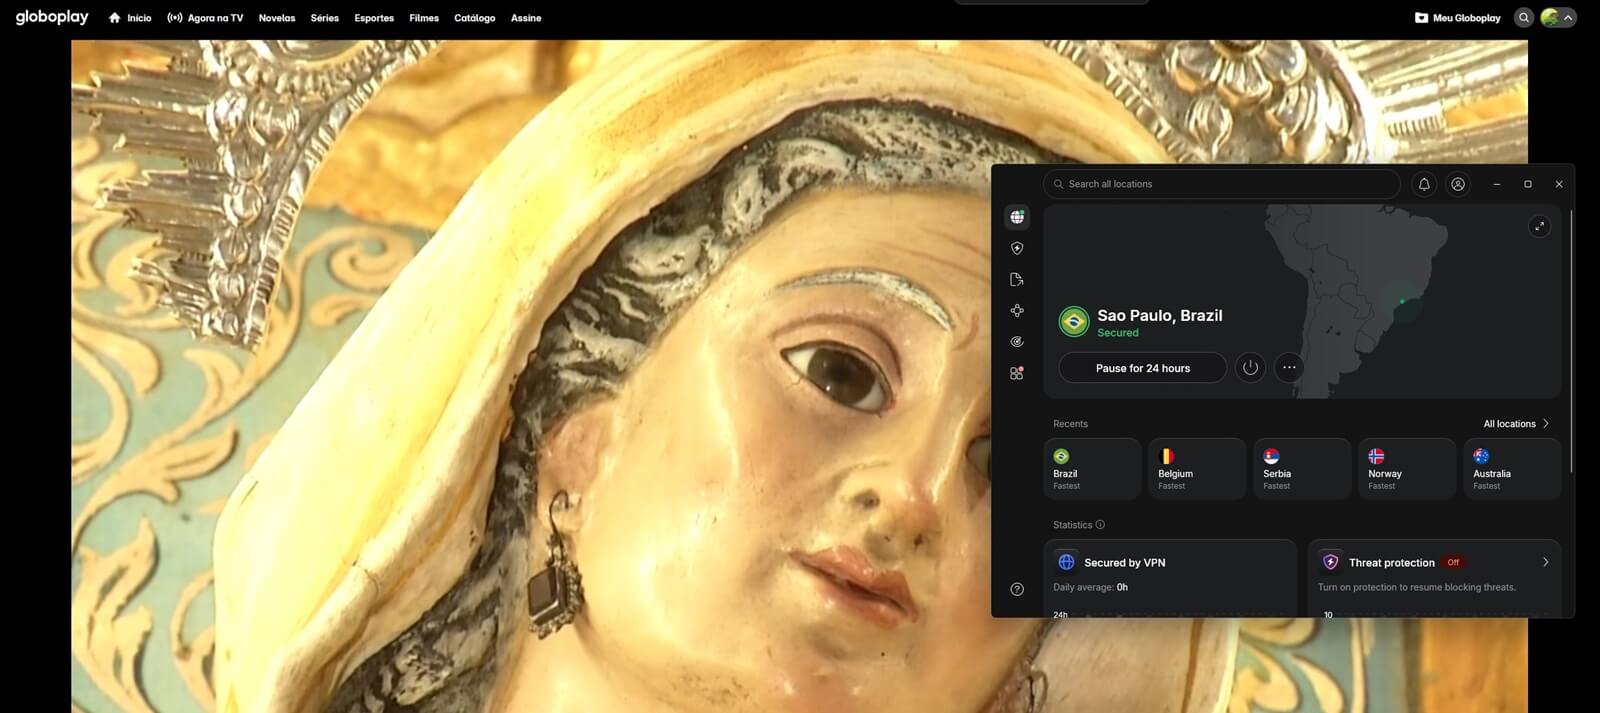Expand Globoplay profile dropdown arrow
This screenshot has height=713, width=1600.
click(1568, 18)
